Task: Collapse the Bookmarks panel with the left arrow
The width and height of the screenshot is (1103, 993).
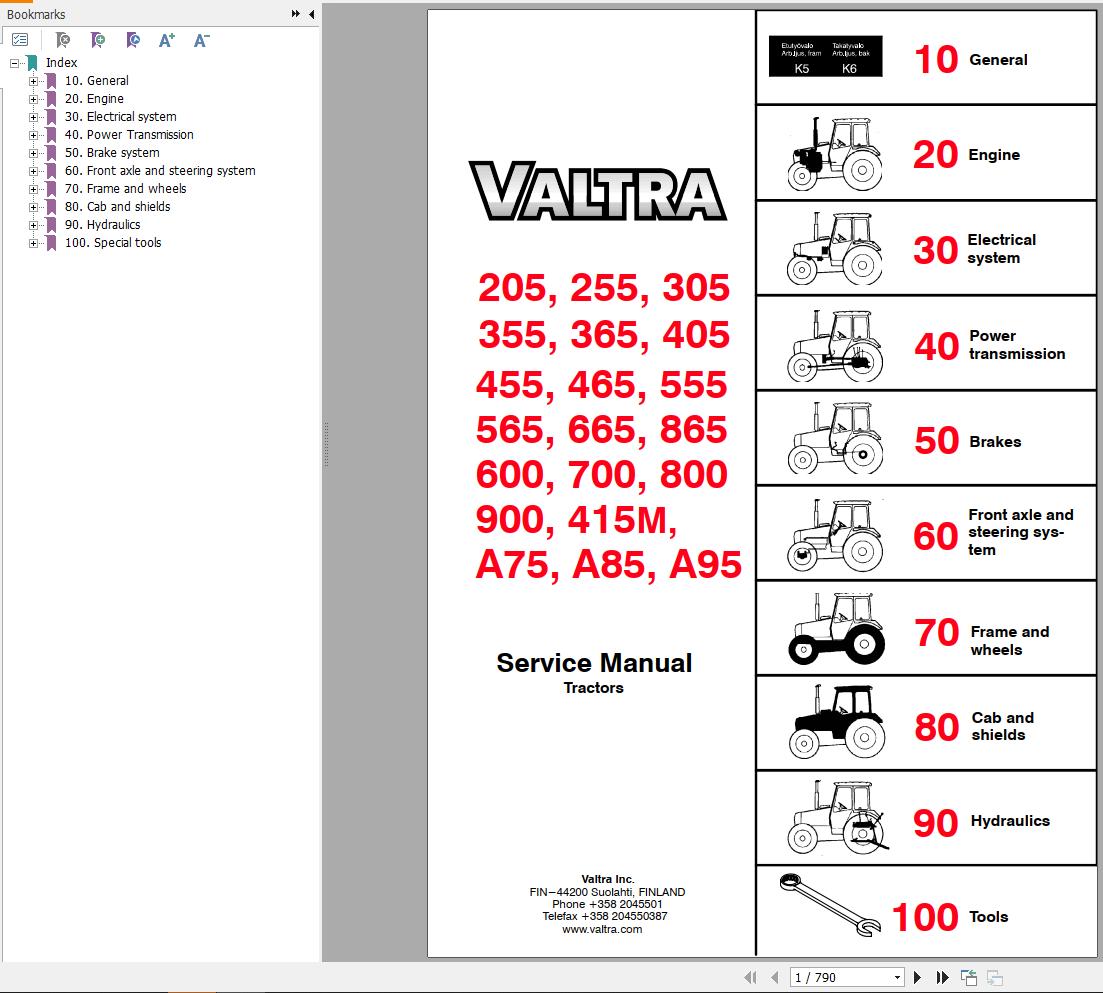Action: click(312, 13)
